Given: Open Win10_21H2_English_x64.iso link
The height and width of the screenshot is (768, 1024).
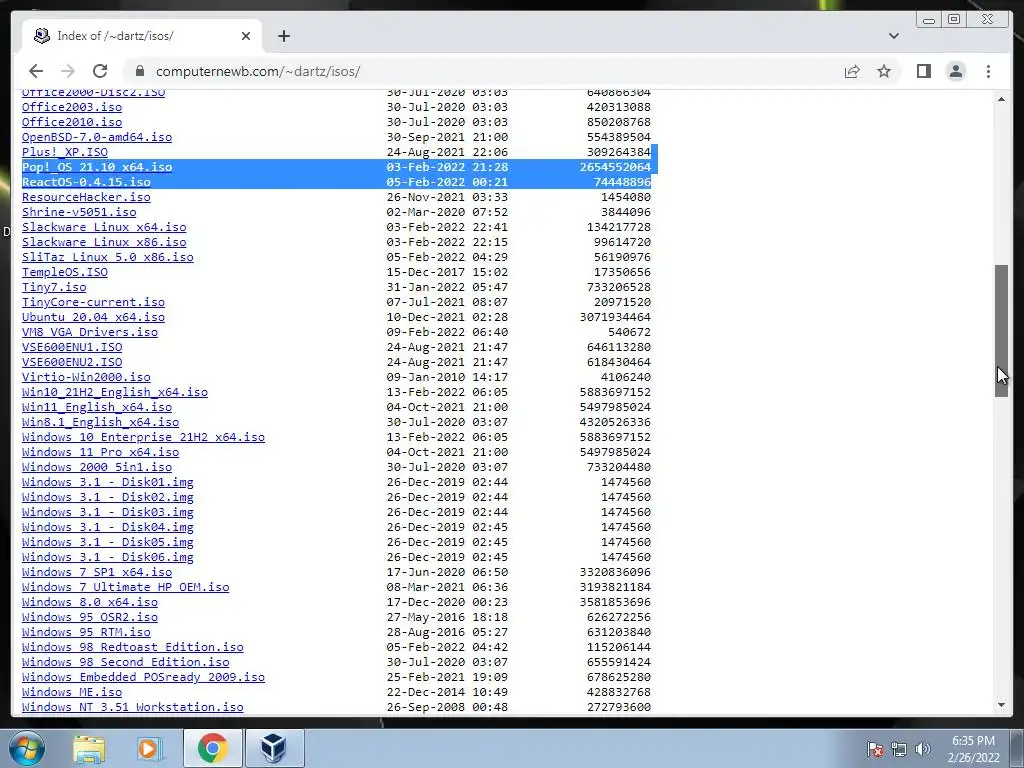Looking at the screenshot, I should click(x=115, y=392).
